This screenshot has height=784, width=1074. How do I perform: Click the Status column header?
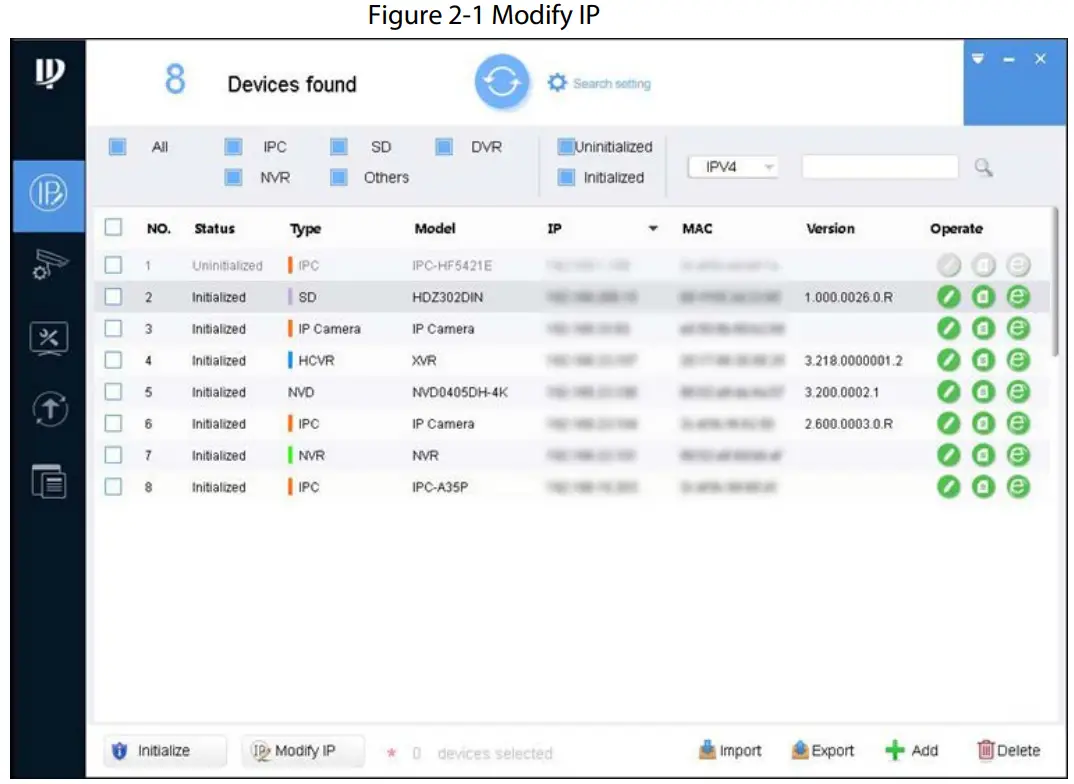[214, 229]
